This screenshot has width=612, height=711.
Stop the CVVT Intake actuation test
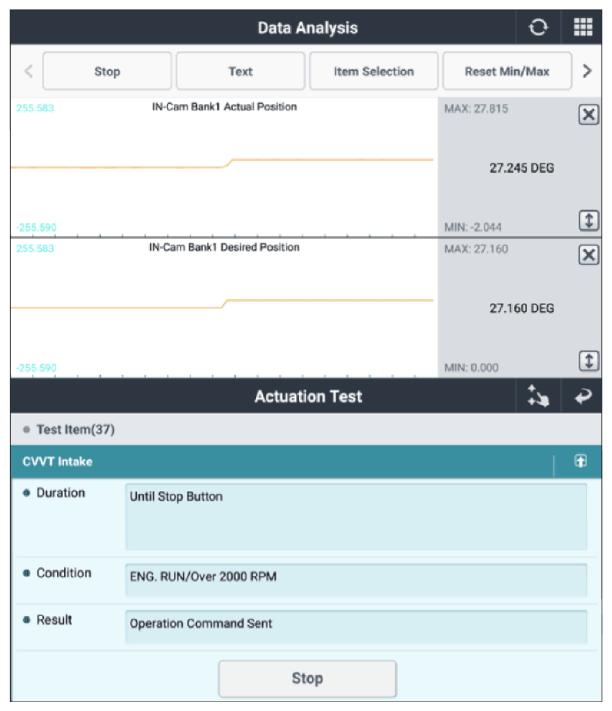[x=307, y=679]
